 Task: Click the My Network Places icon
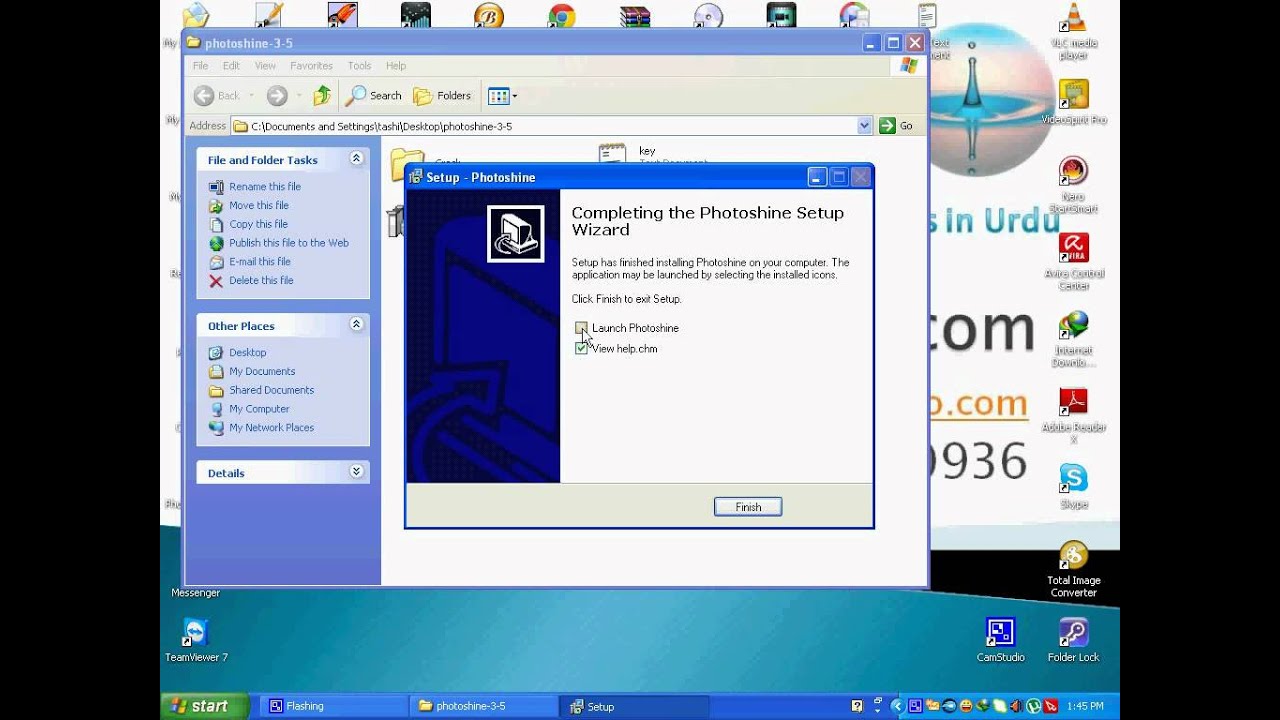coord(216,428)
